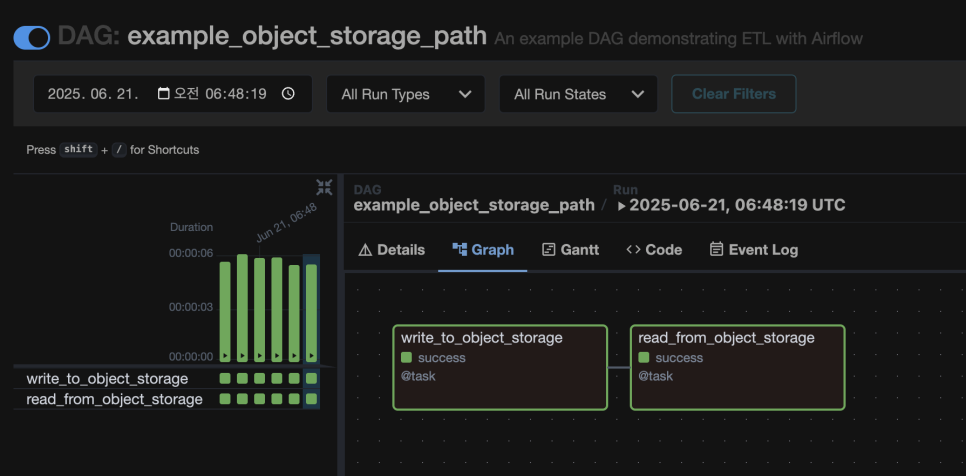This screenshot has width=966, height=476.
Task: Select write_to_object_storage graph node
Action: 500,368
